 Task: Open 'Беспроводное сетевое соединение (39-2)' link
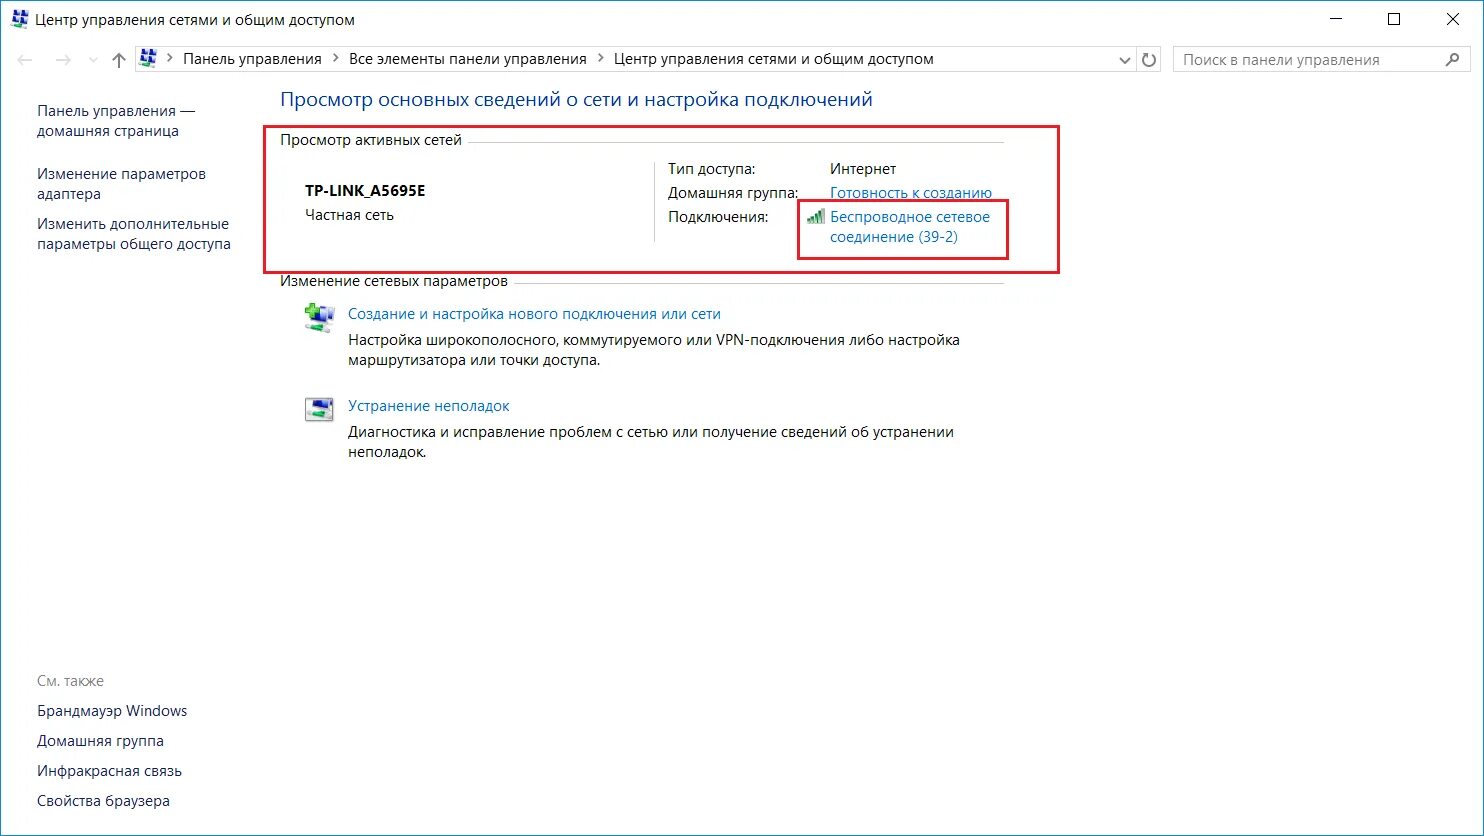[910, 227]
